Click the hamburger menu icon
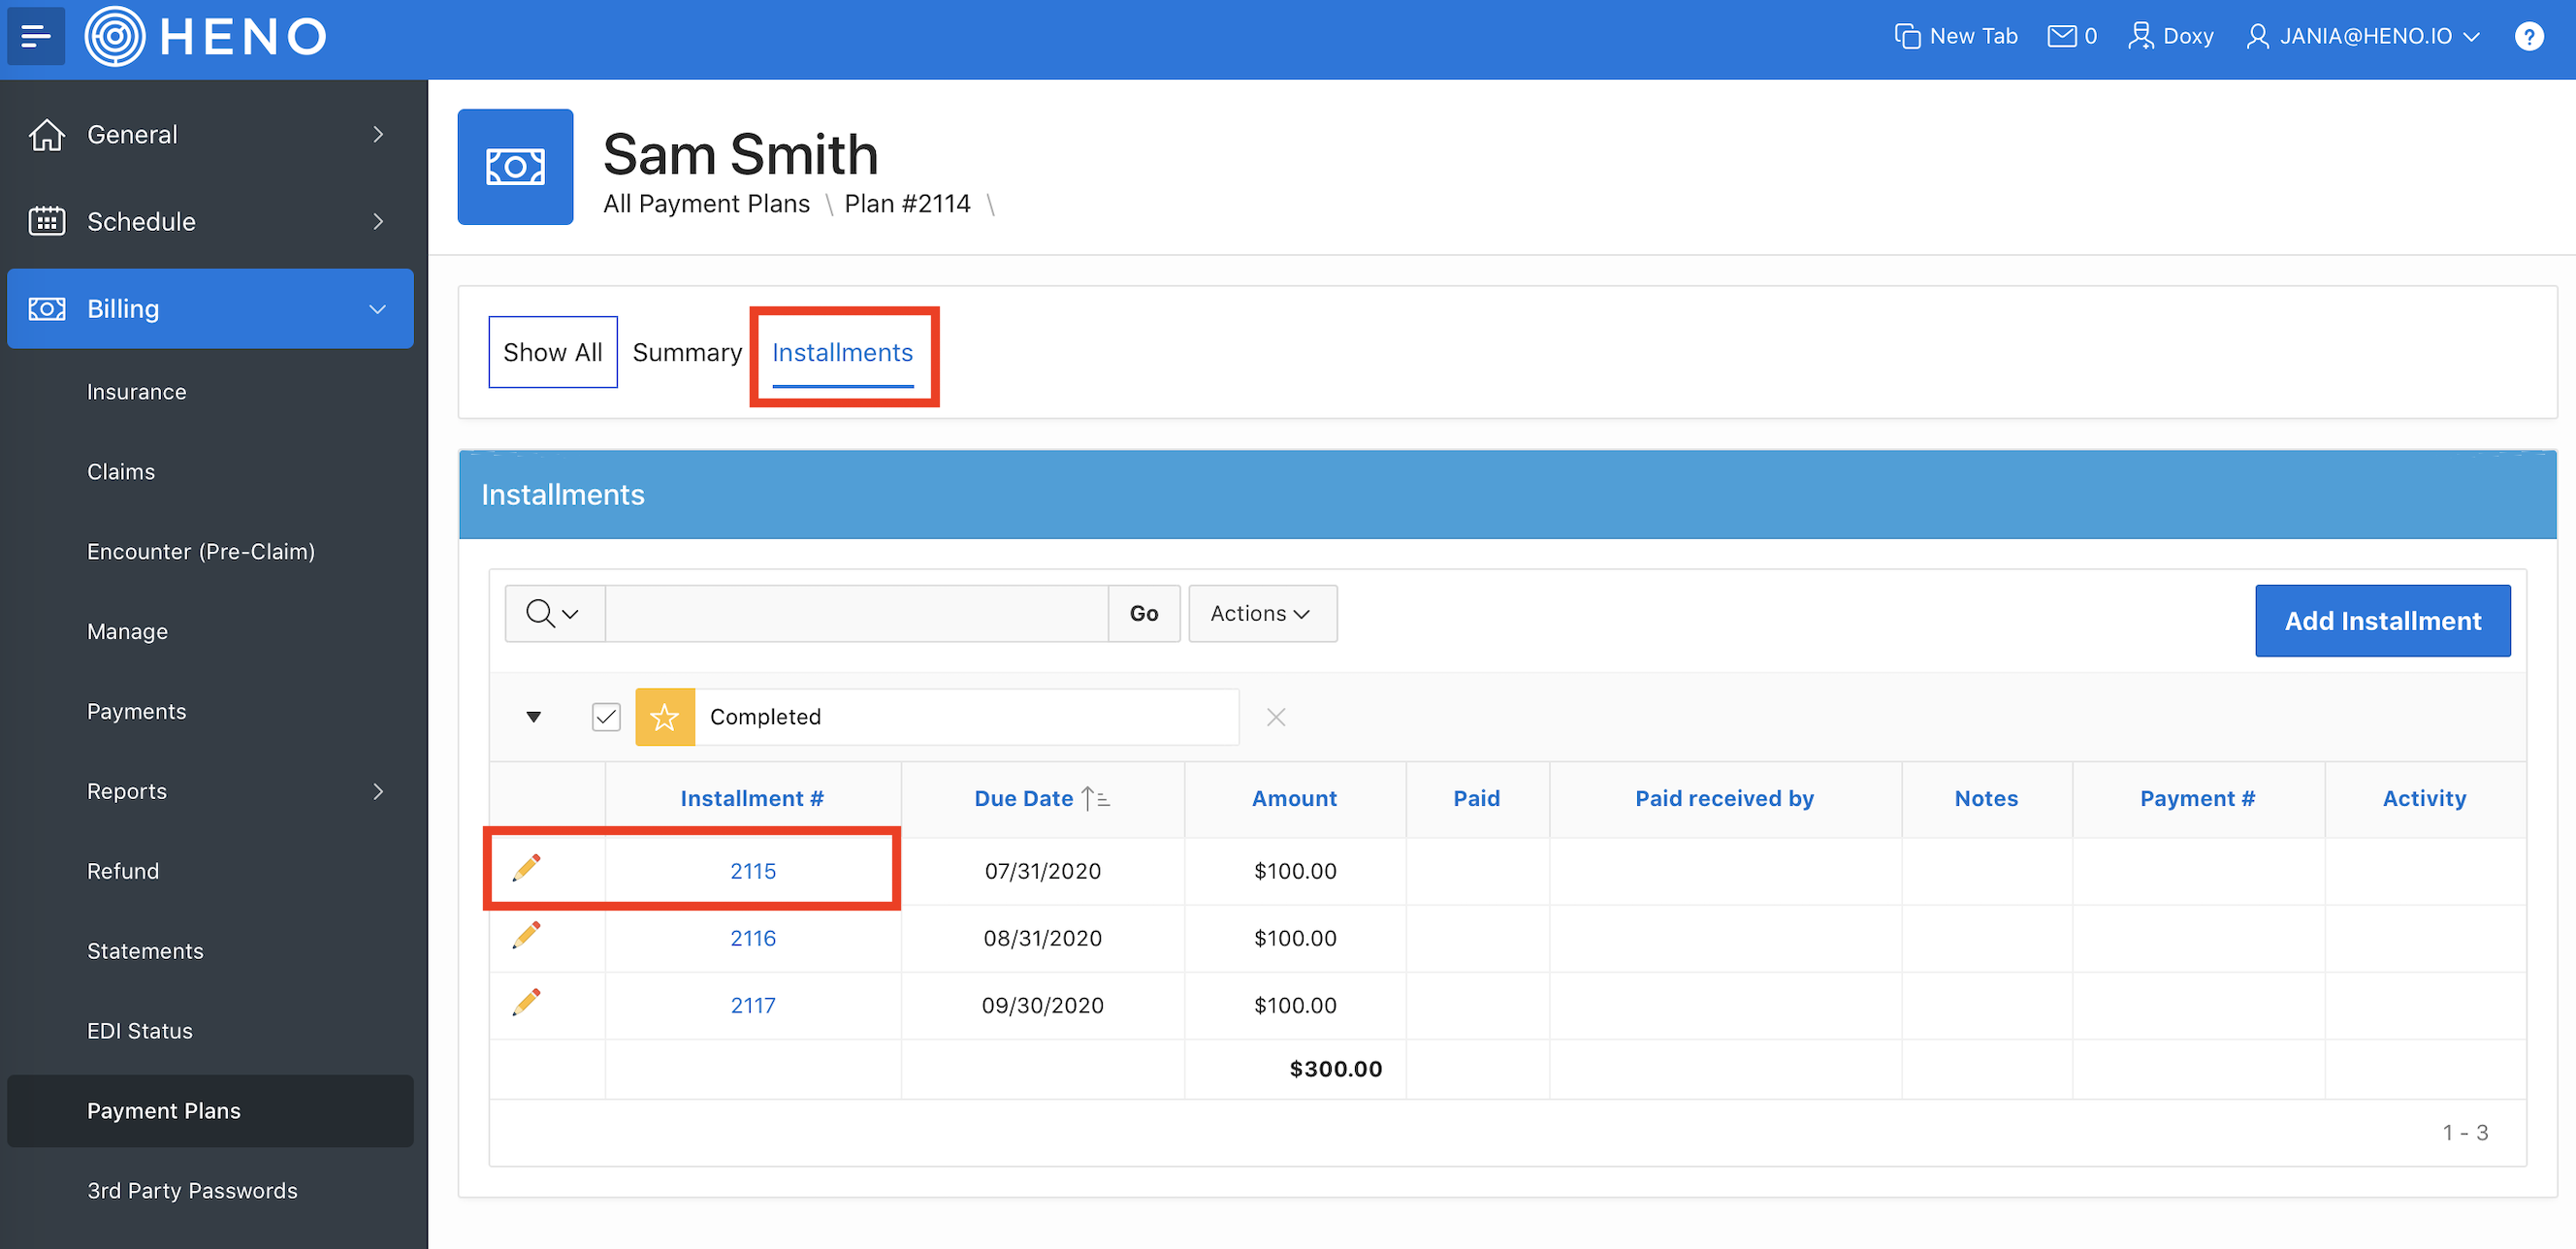2576x1249 pixels. [x=36, y=37]
